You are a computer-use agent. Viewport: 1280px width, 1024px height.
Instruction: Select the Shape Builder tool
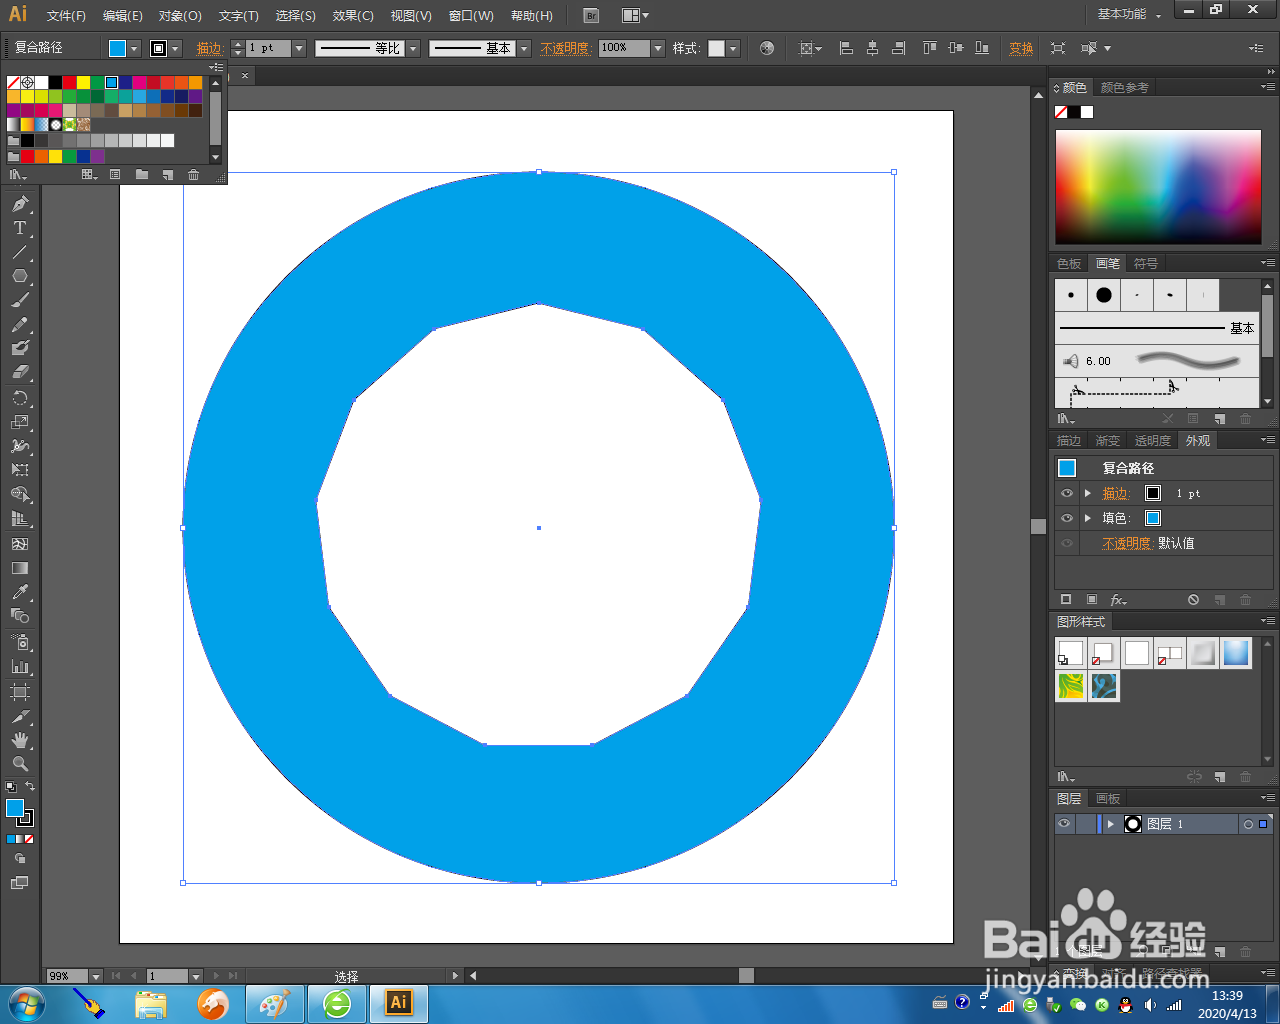[x=20, y=494]
